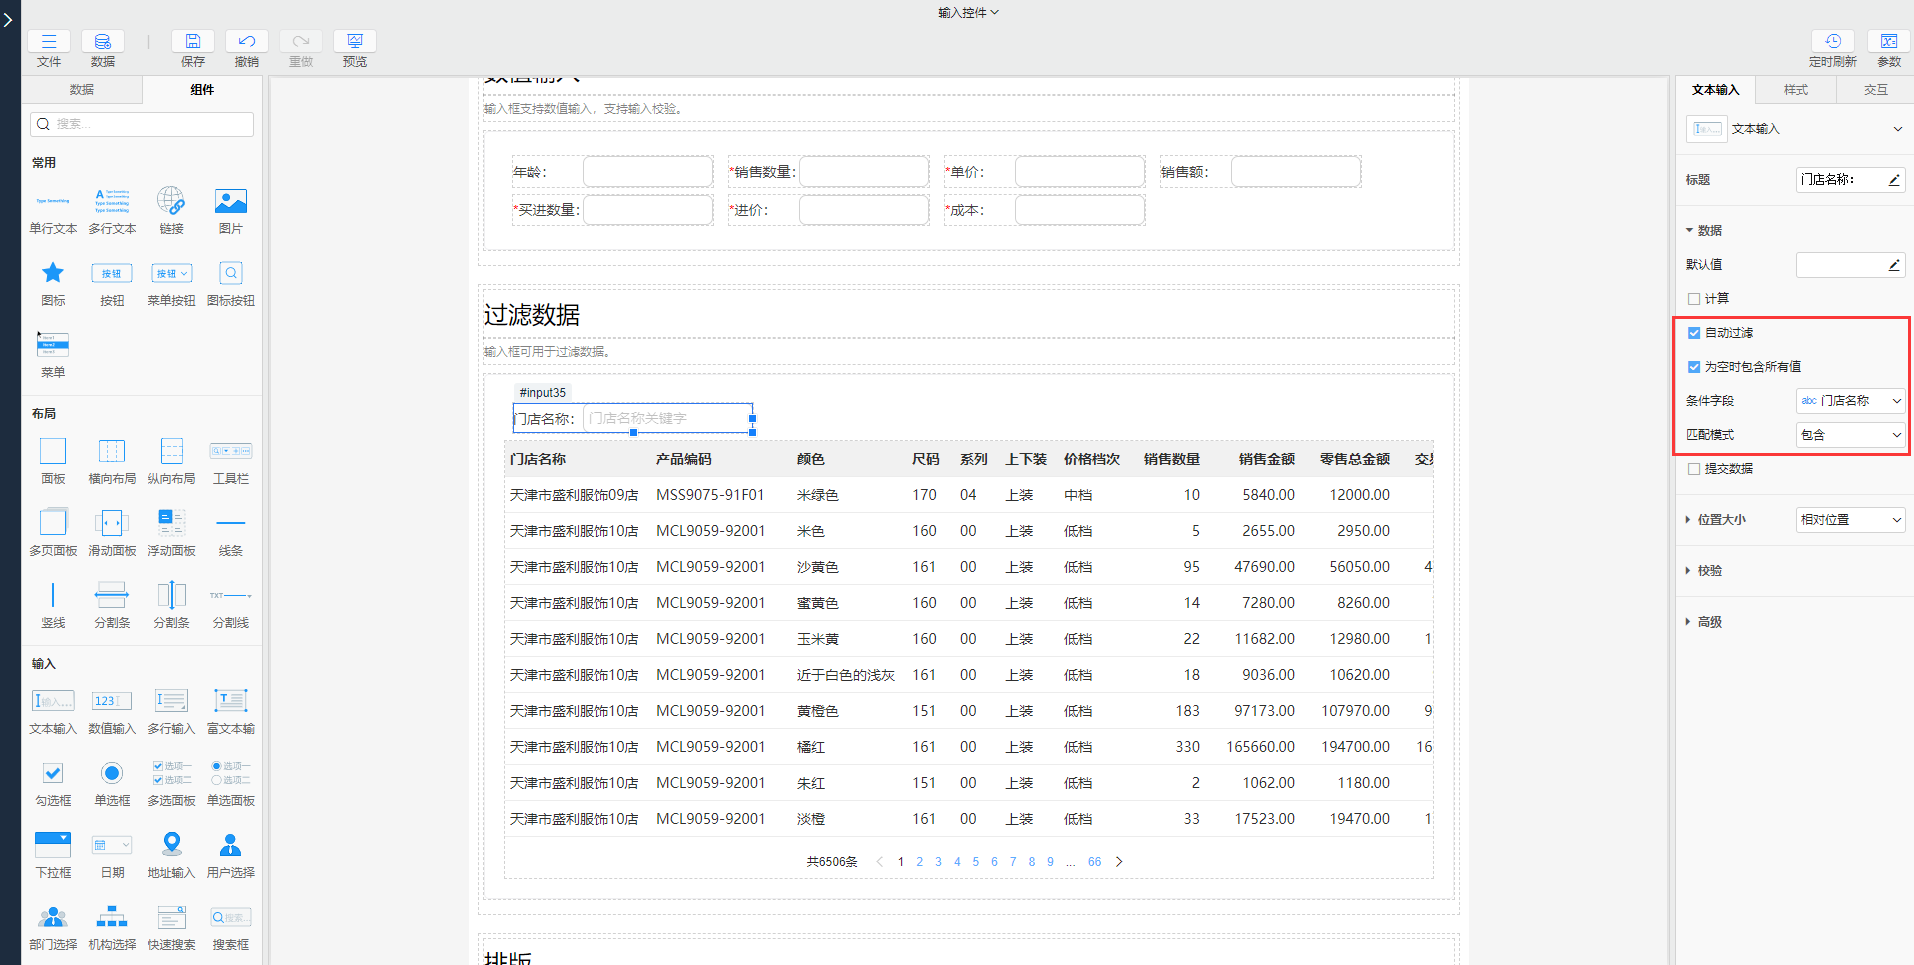Click the next page arrow
Screen dimensions: 1914x965
click(x=1119, y=862)
